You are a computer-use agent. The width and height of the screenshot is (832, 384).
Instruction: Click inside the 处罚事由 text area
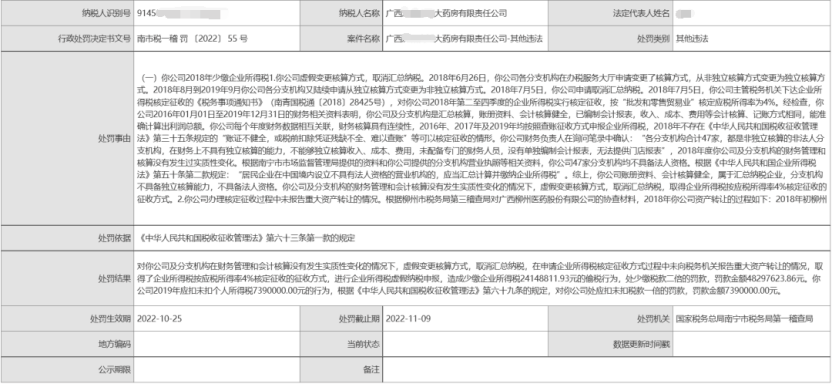482,138
